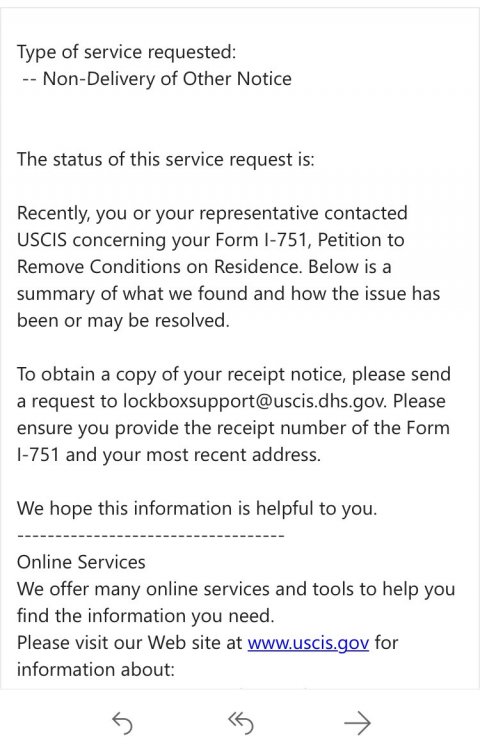The height and width of the screenshot is (750, 480).
Task: Click the lockboxsupport@uscis.dhs.gov email address
Action: [x=254, y=401]
